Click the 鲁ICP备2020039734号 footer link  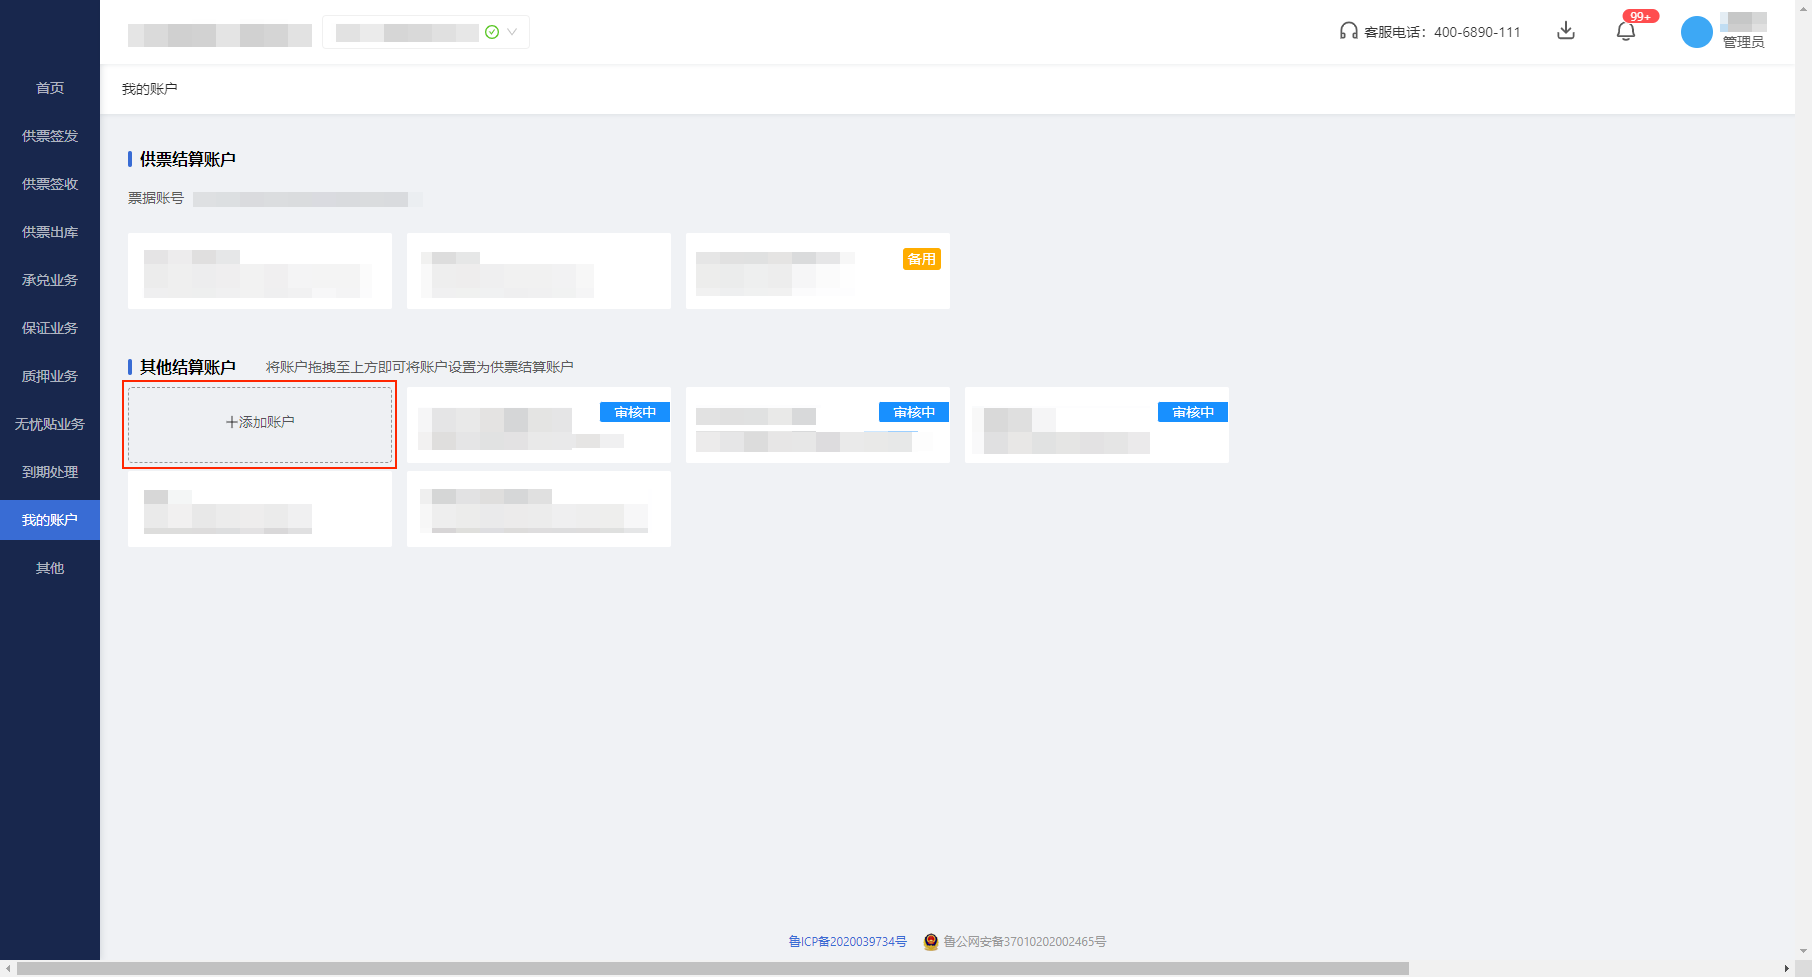click(x=847, y=941)
